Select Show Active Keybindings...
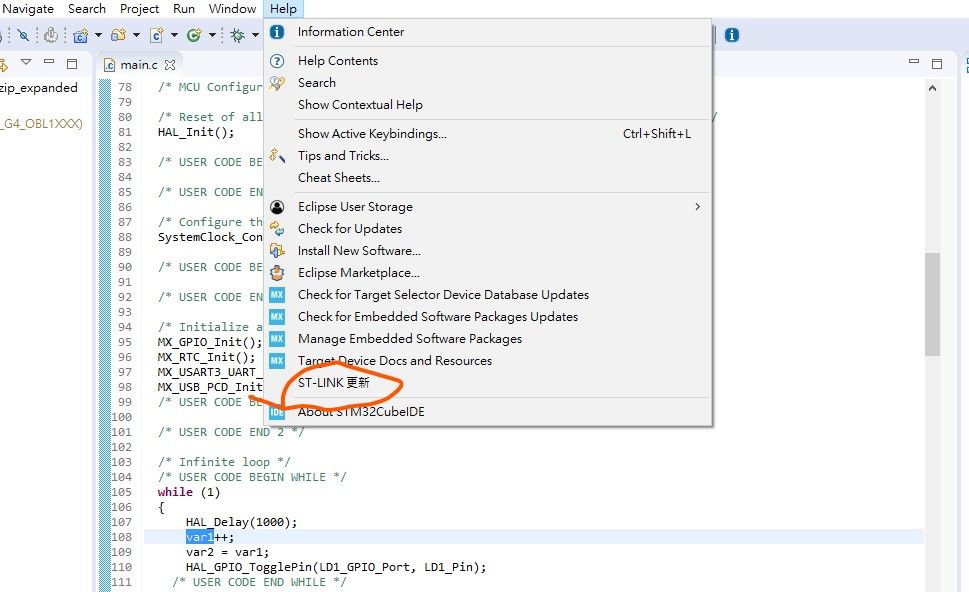 [488, 133]
